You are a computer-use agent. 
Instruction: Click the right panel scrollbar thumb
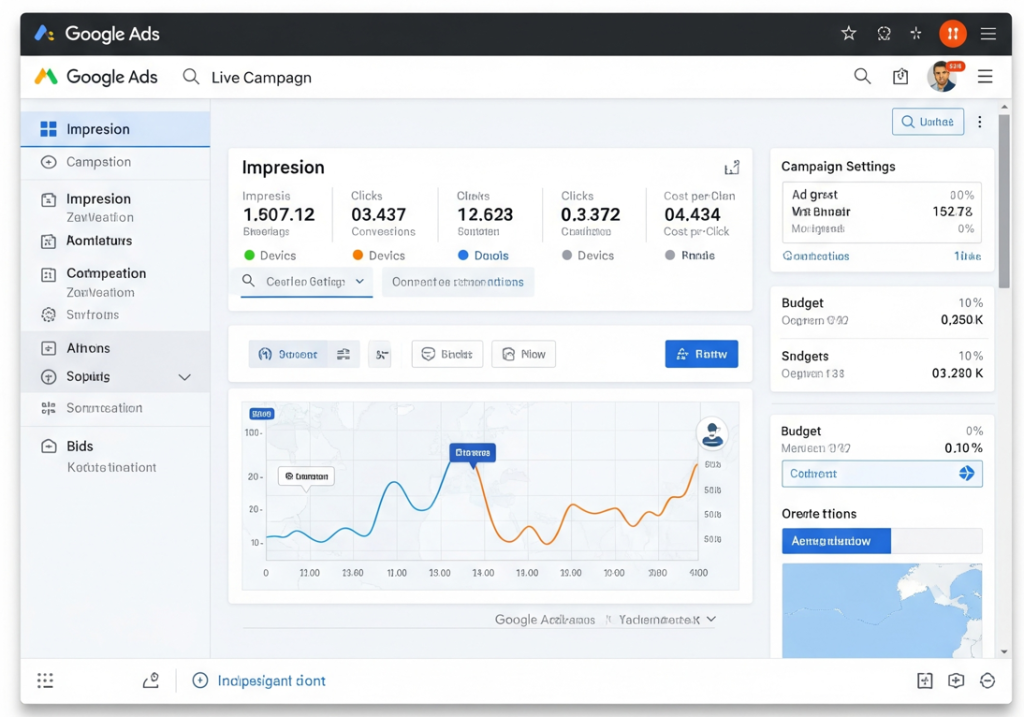(x=1004, y=202)
